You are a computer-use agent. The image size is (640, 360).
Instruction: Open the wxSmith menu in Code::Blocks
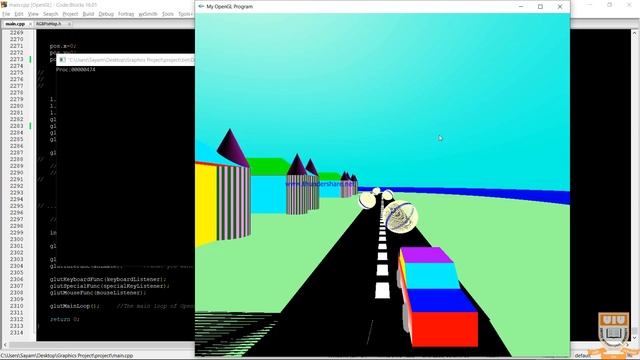coord(148,14)
